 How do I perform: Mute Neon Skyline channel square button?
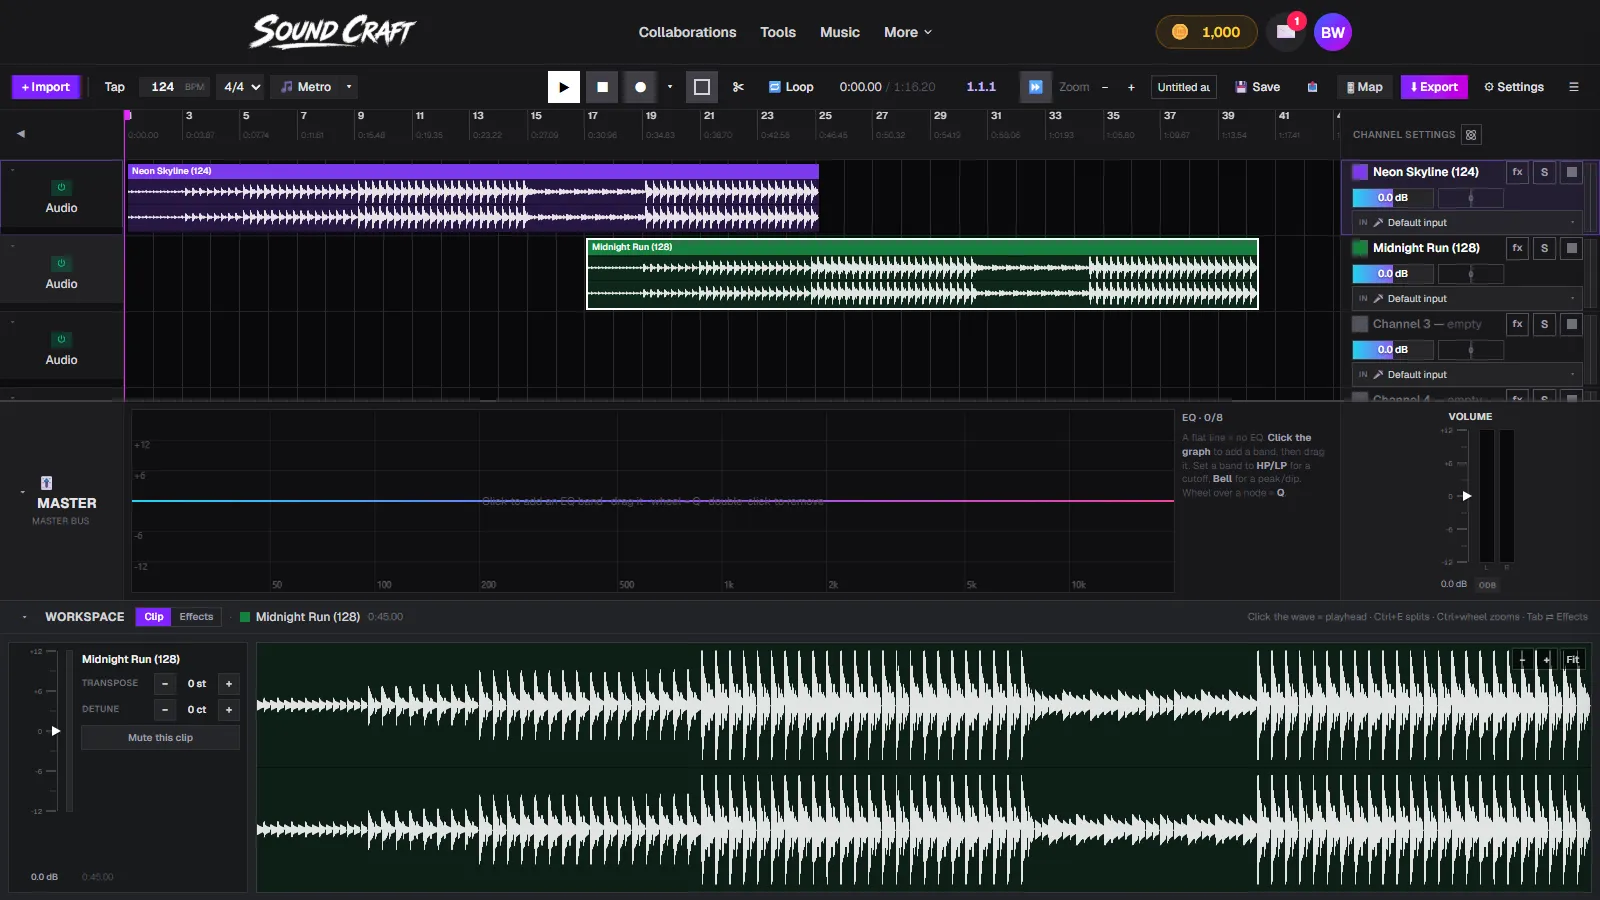coord(1572,172)
